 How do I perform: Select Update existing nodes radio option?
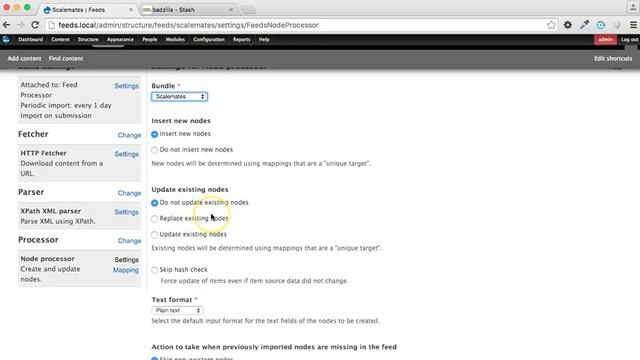(x=154, y=235)
